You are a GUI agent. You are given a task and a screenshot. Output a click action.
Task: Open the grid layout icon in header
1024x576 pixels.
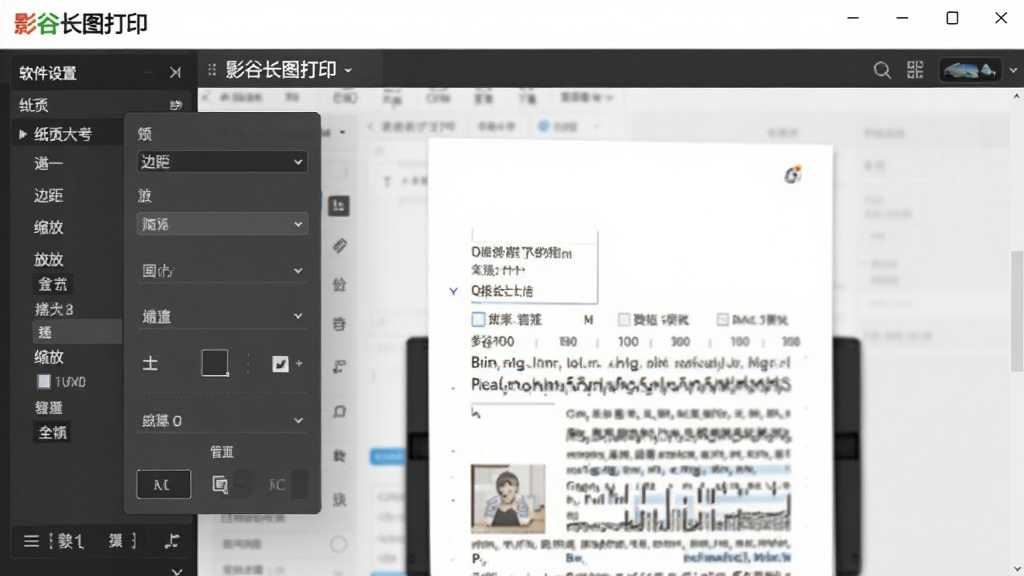pos(915,70)
